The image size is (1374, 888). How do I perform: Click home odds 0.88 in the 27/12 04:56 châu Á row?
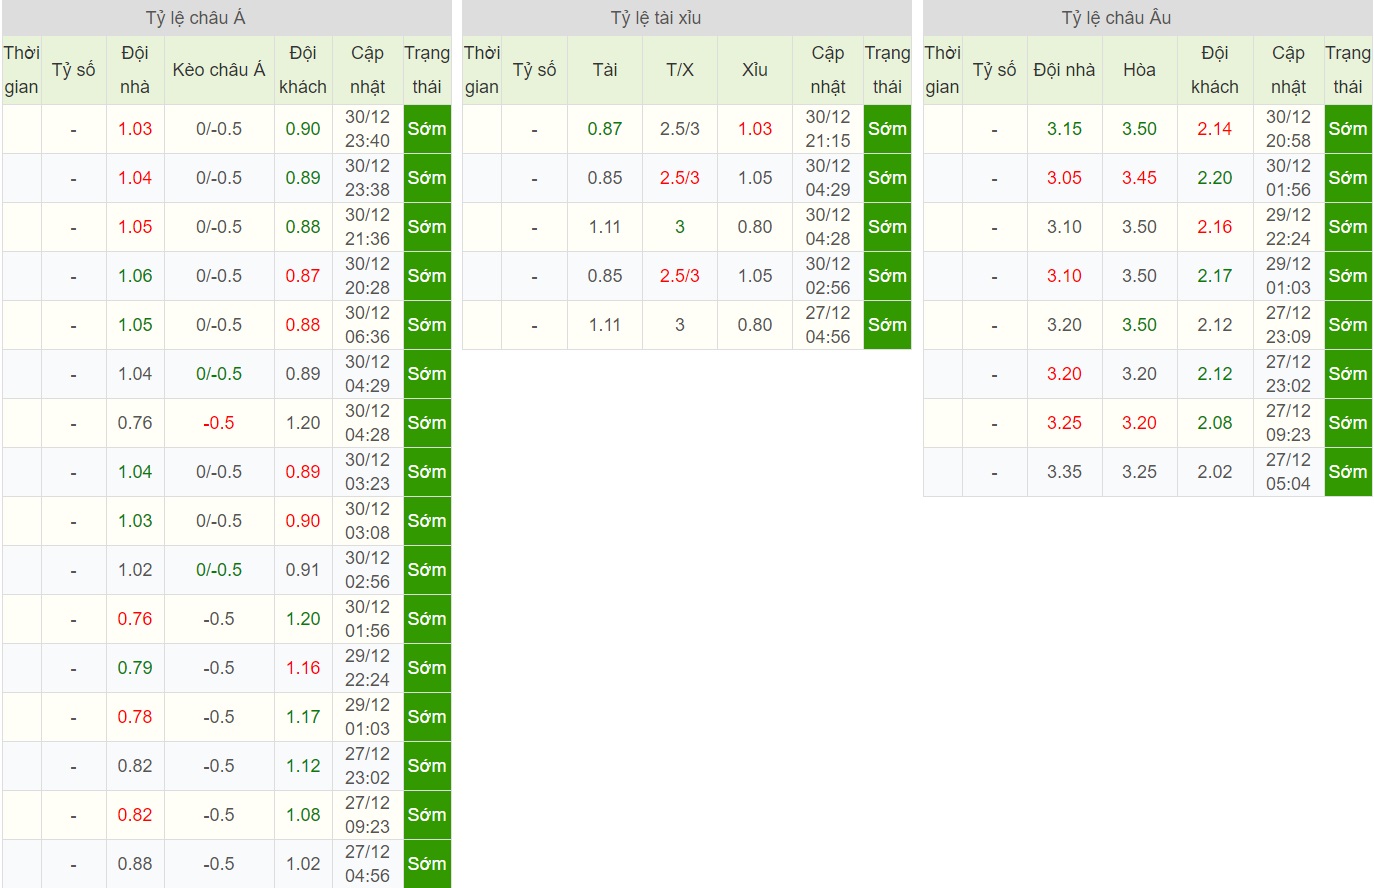[135, 864]
